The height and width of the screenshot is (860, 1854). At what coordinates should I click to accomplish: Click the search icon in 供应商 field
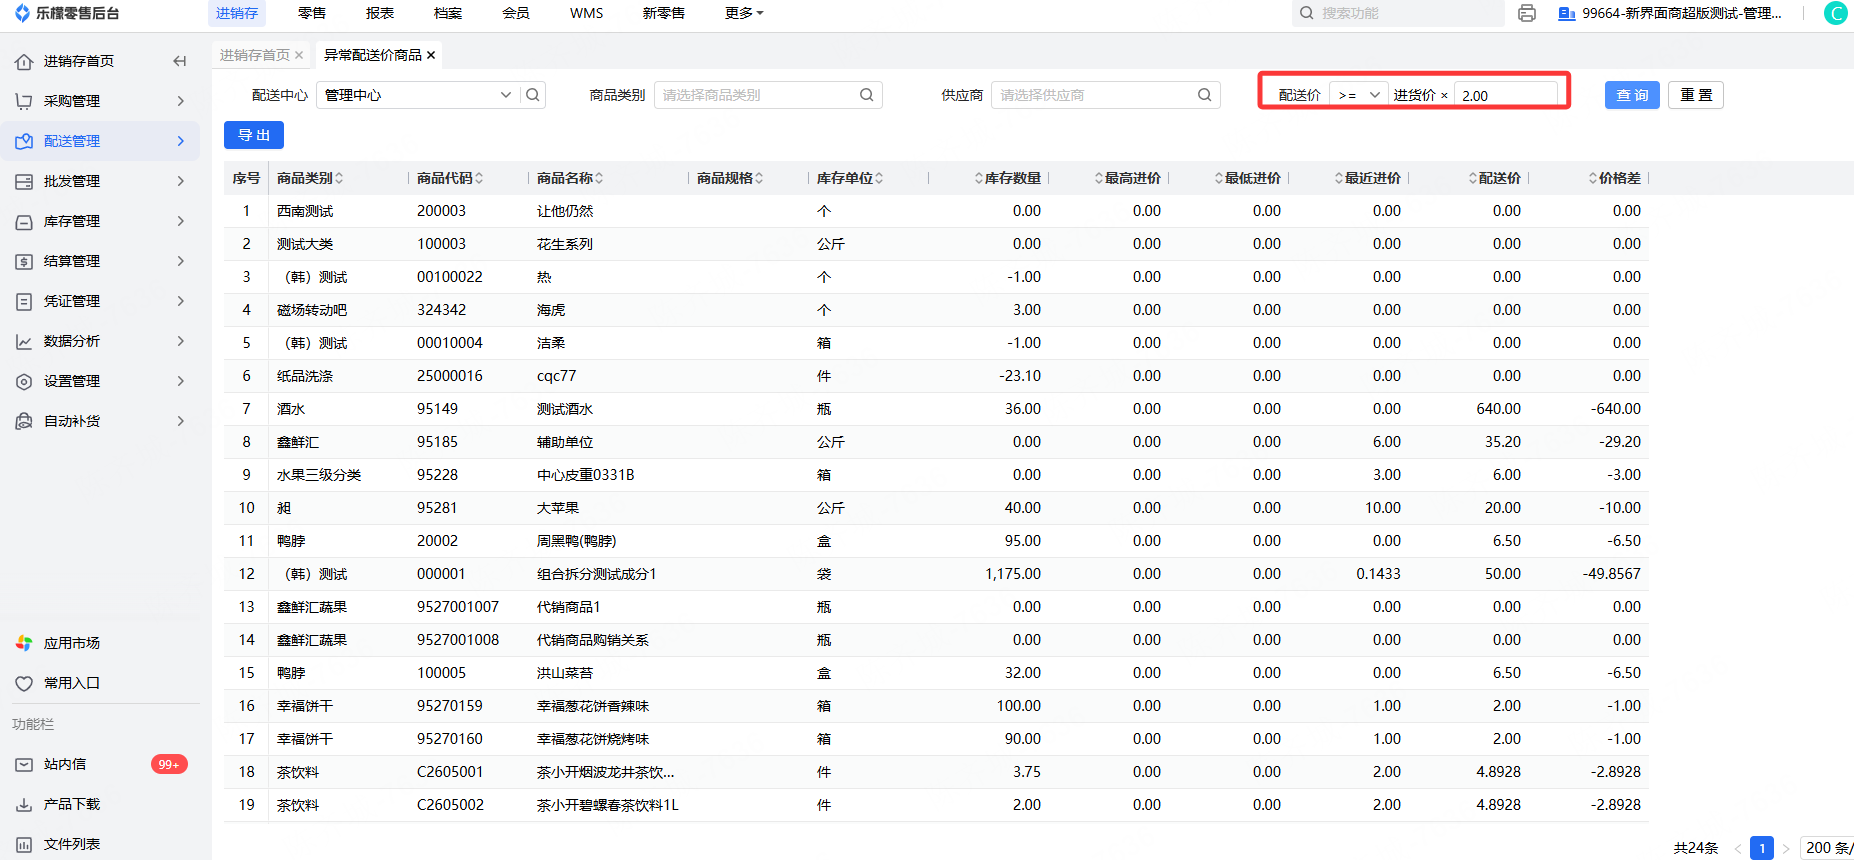(1205, 95)
